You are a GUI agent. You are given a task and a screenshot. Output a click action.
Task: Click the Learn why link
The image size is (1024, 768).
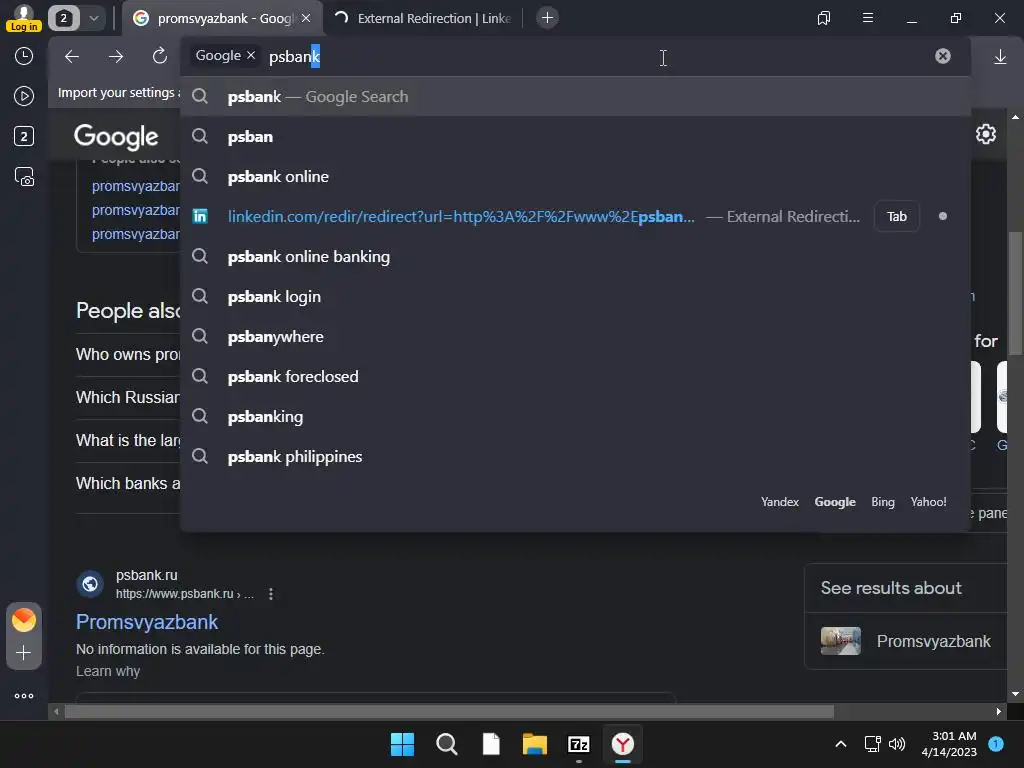click(x=108, y=671)
